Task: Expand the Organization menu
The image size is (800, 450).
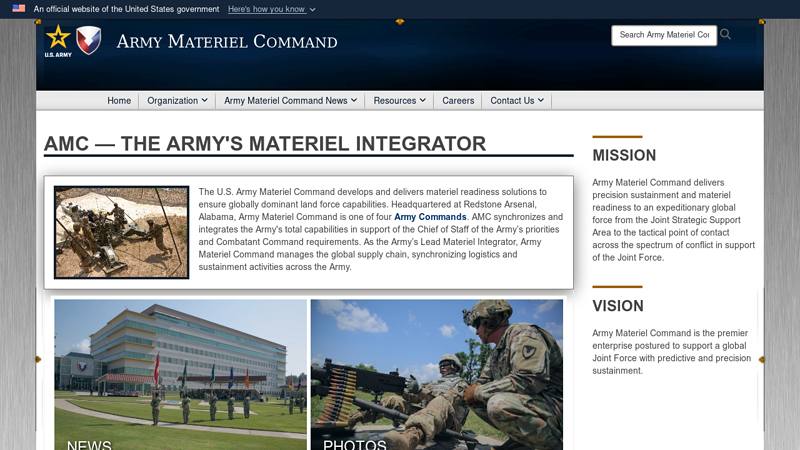Action: coord(177,101)
